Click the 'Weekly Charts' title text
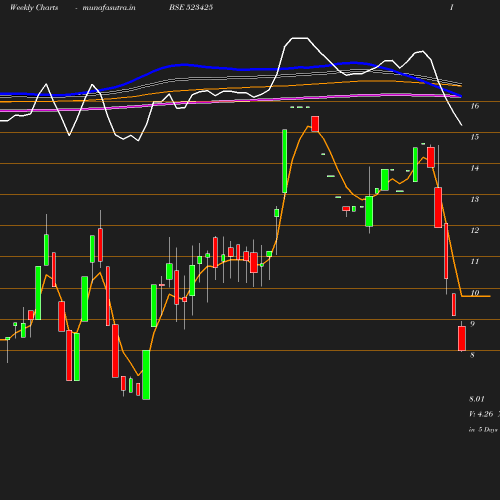500x500 pixels. tap(34, 7)
